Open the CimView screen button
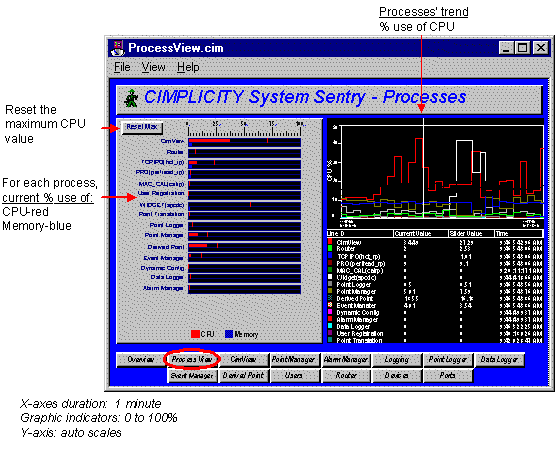This screenshot has width=557, height=455. point(243,359)
